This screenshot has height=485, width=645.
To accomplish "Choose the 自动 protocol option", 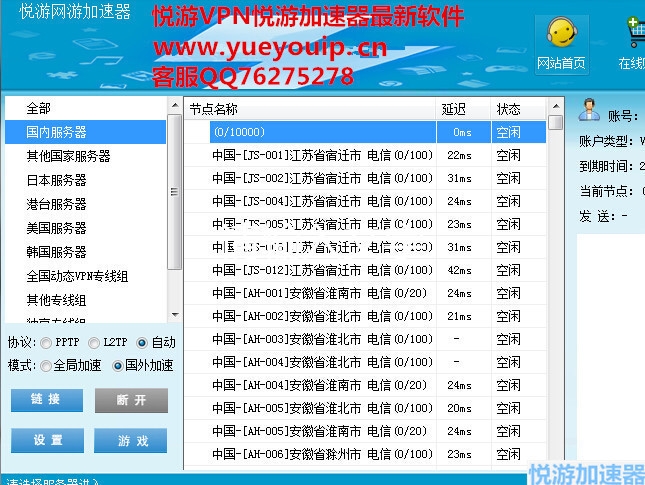I will point(142,342).
